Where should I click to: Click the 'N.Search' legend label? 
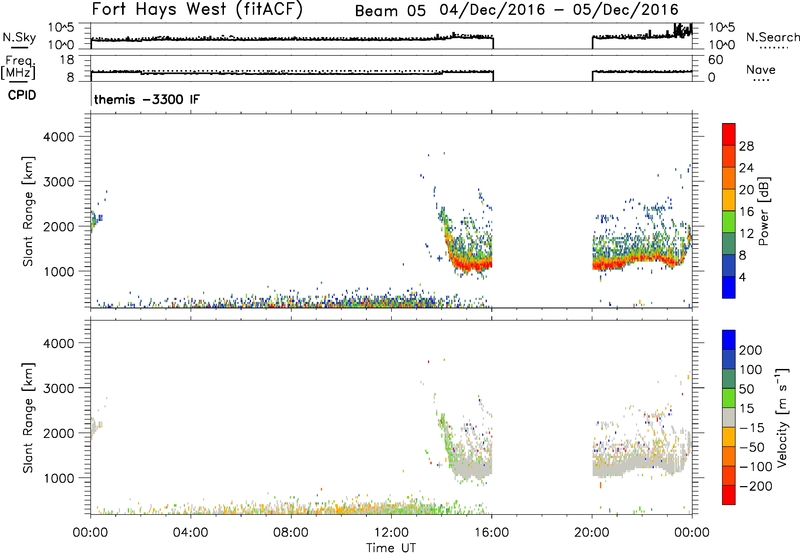pyautogui.click(x=772, y=37)
